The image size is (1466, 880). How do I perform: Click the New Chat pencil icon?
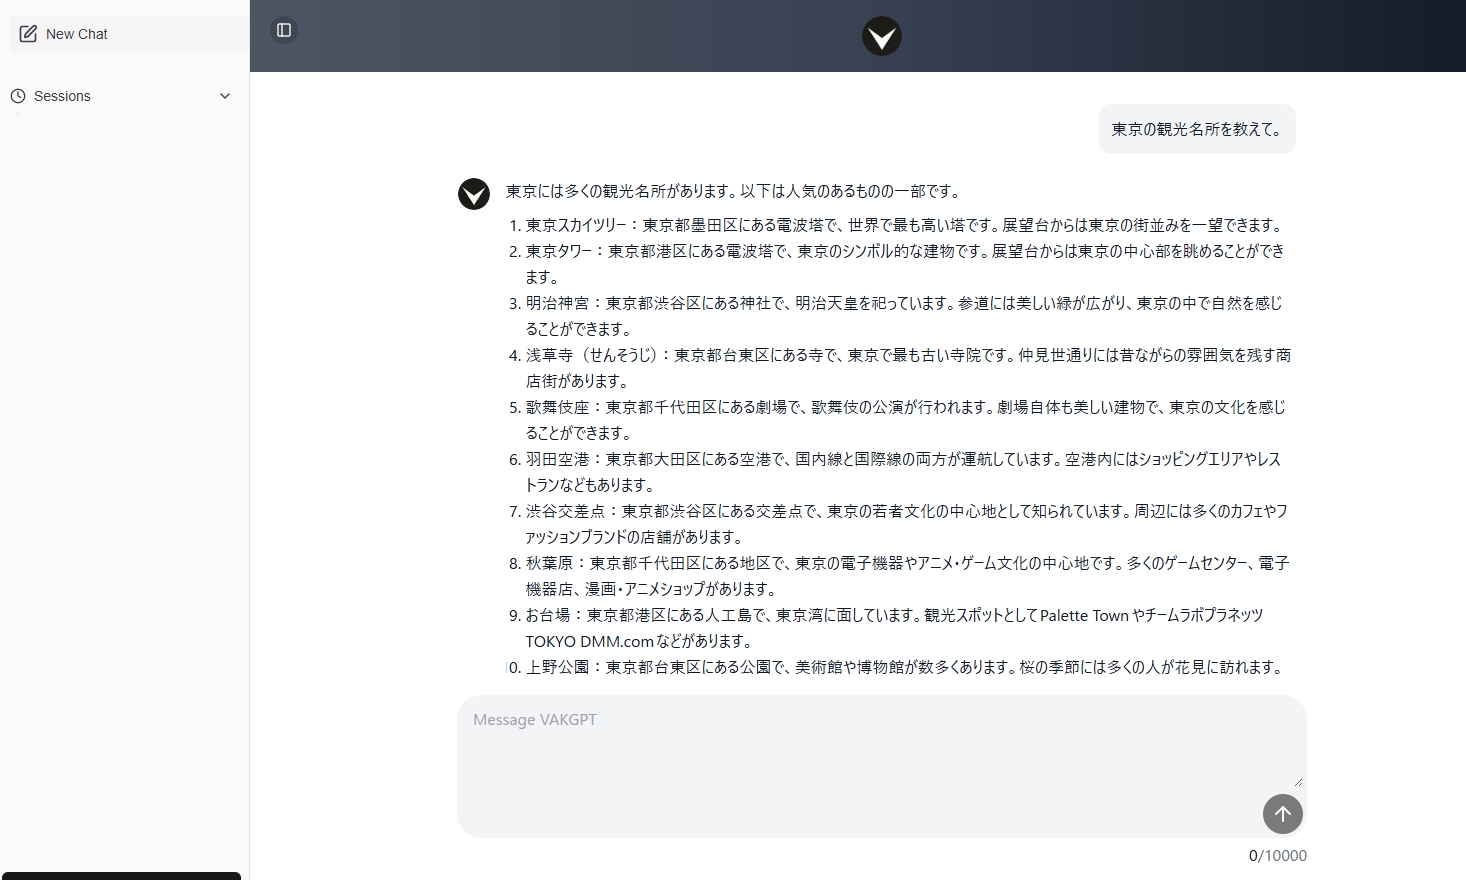point(28,34)
